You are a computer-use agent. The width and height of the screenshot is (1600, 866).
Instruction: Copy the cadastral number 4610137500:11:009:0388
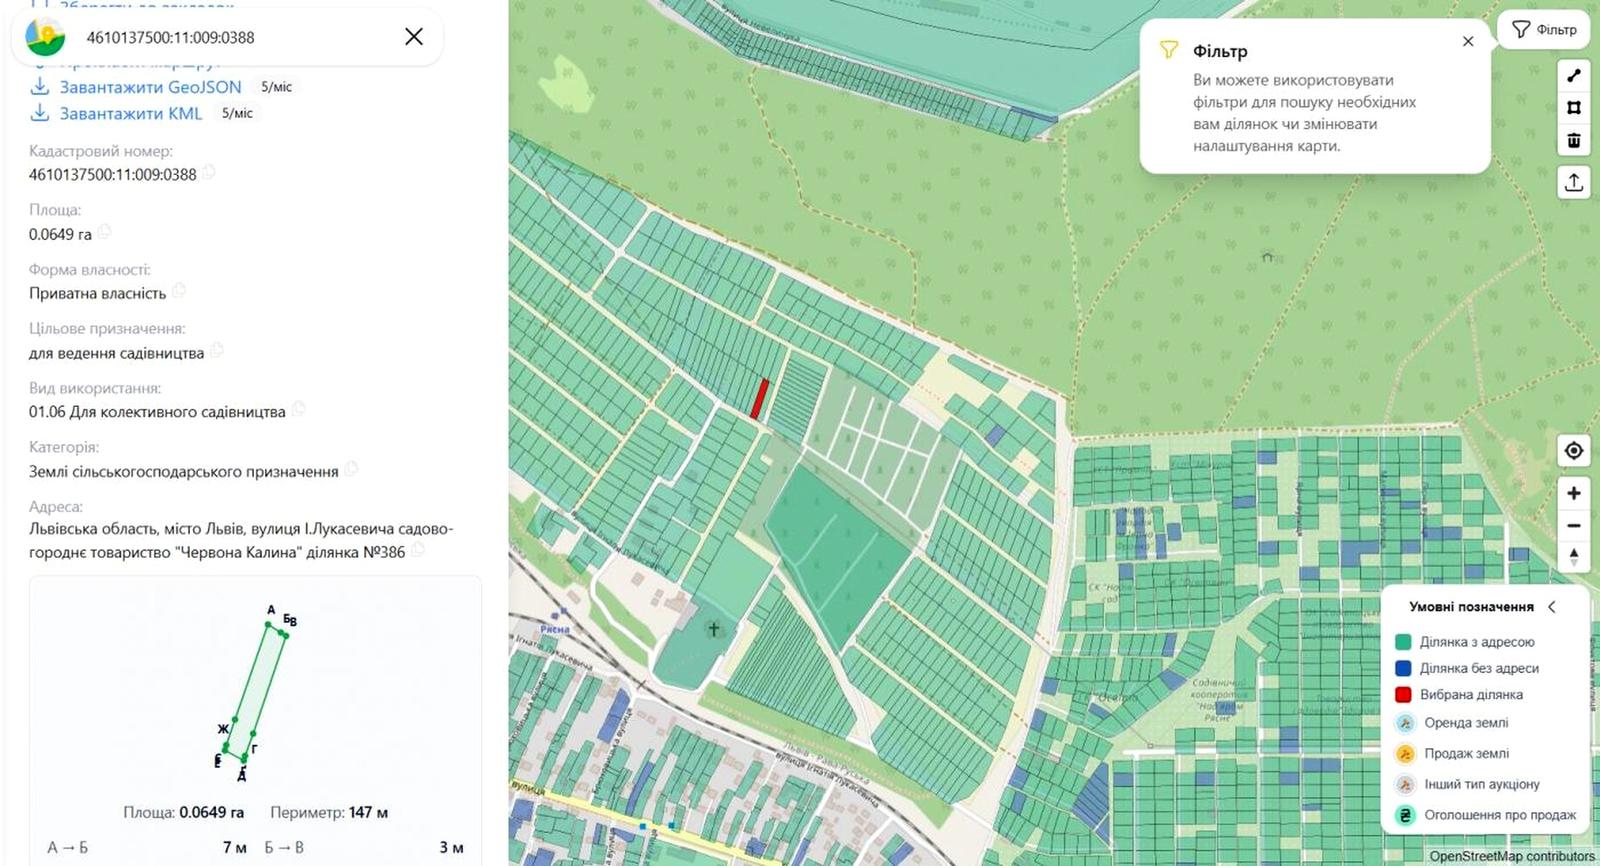209,172
